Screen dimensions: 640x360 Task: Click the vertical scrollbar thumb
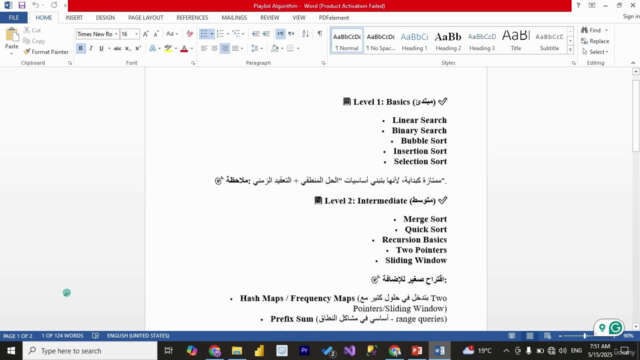click(x=636, y=116)
